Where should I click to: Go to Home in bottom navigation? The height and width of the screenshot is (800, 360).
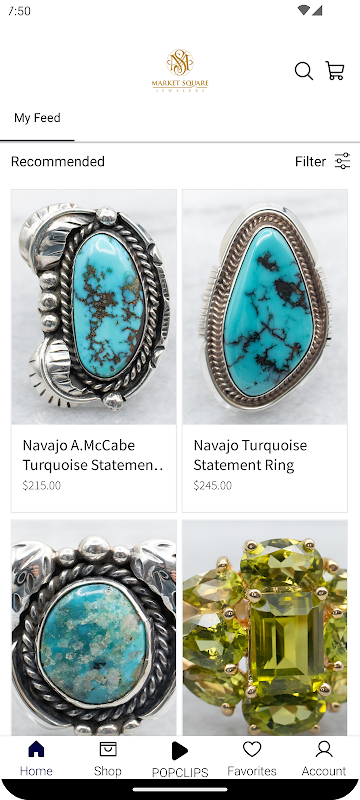tap(36, 758)
